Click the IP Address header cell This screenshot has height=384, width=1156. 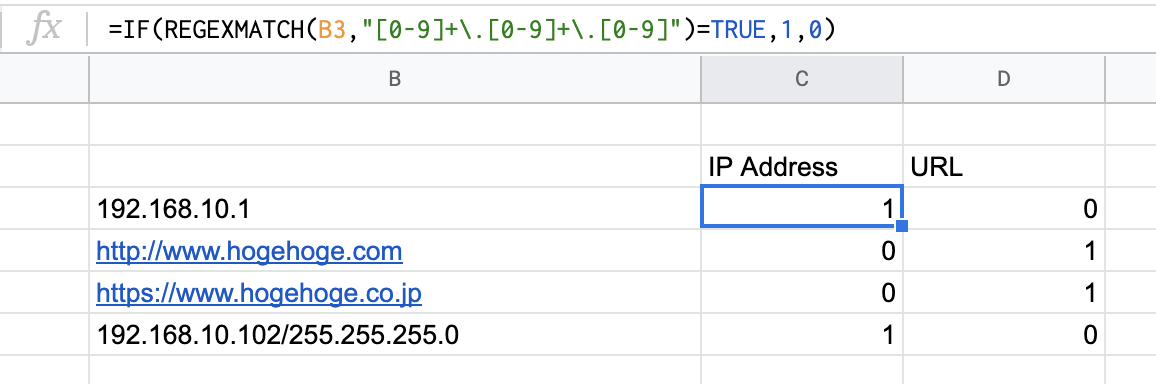click(802, 167)
